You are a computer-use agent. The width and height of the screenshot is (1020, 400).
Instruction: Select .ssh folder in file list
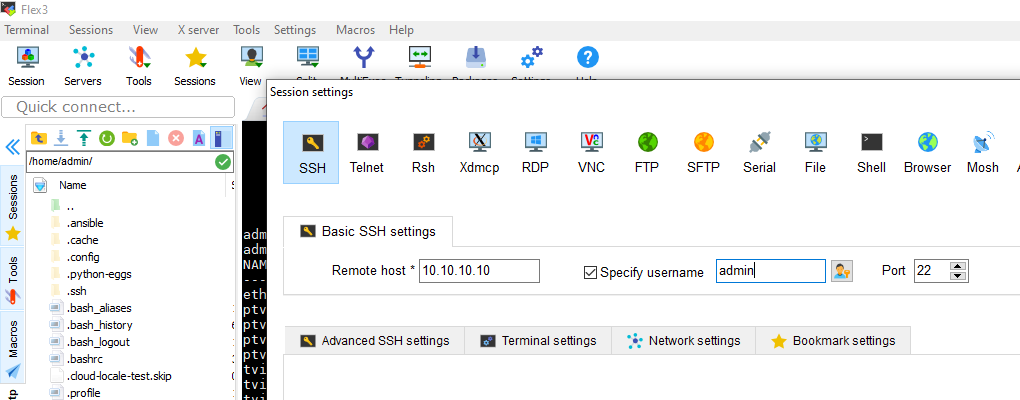coord(76,291)
